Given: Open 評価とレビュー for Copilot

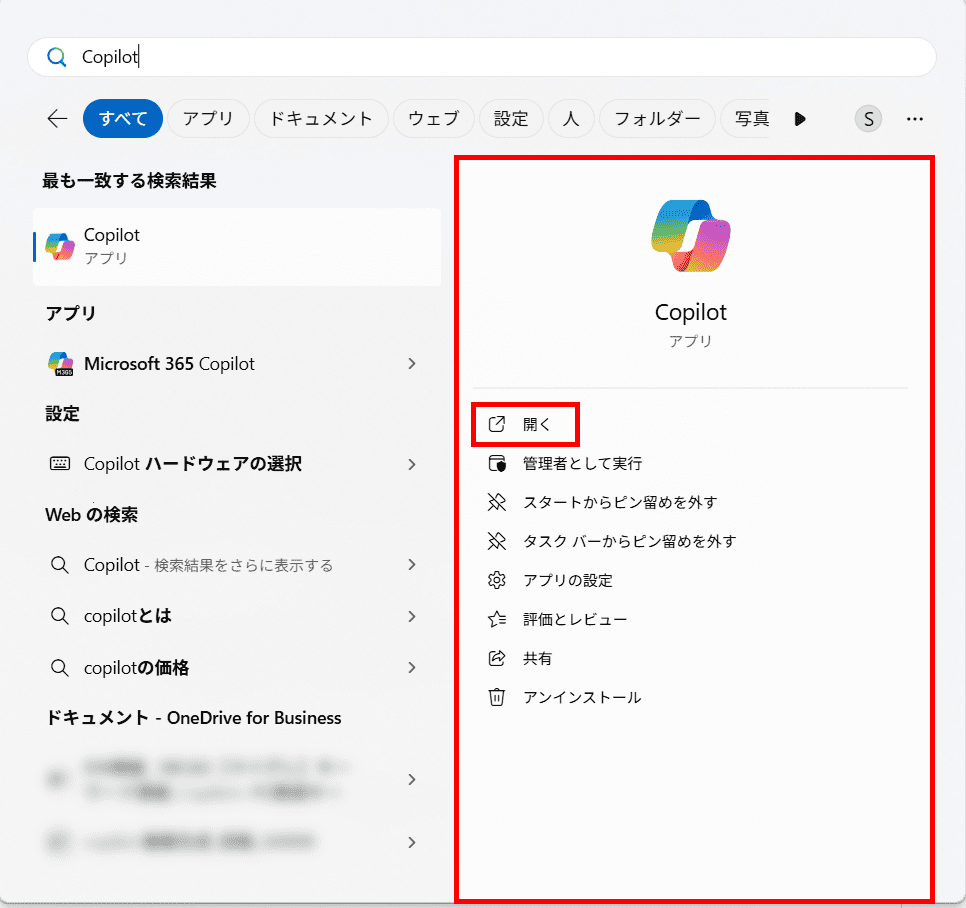Looking at the screenshot, I should click(x=558, y=619).
